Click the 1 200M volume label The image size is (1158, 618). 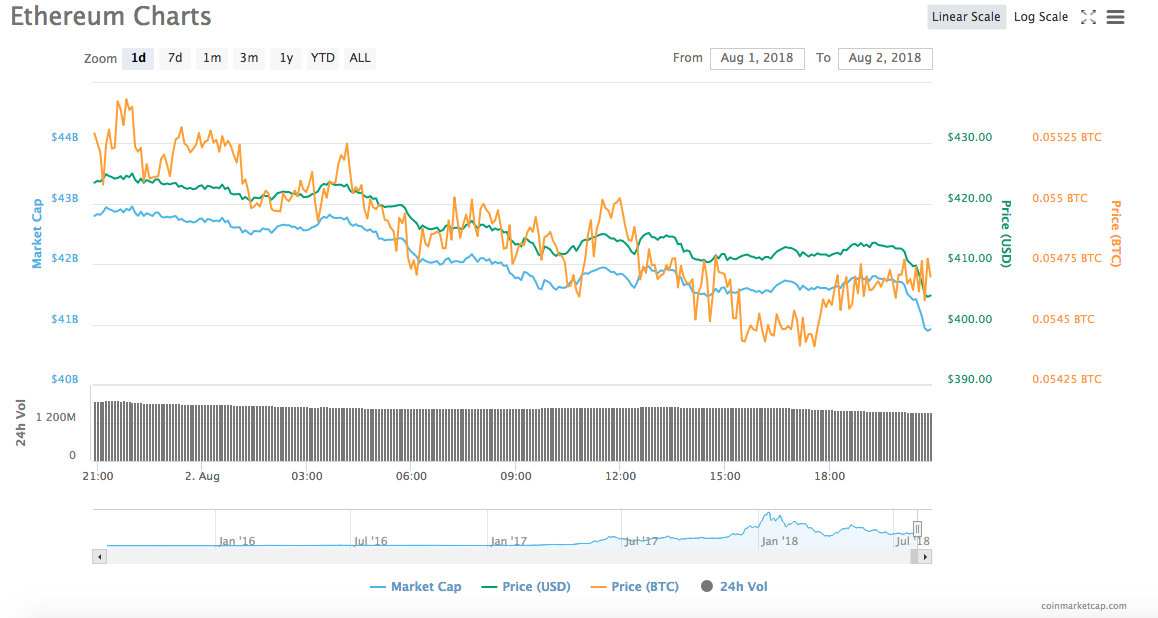[x=55, y=417]
